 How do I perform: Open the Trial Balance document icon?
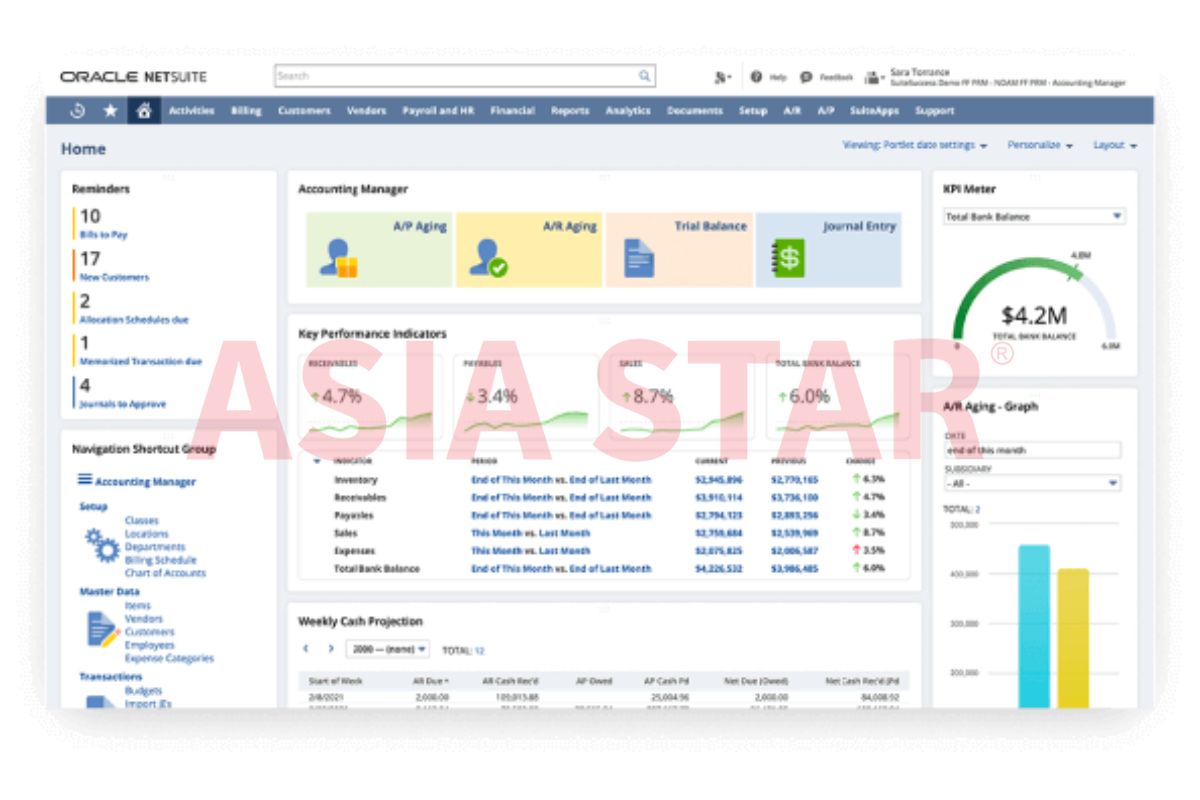pos(639,258)
